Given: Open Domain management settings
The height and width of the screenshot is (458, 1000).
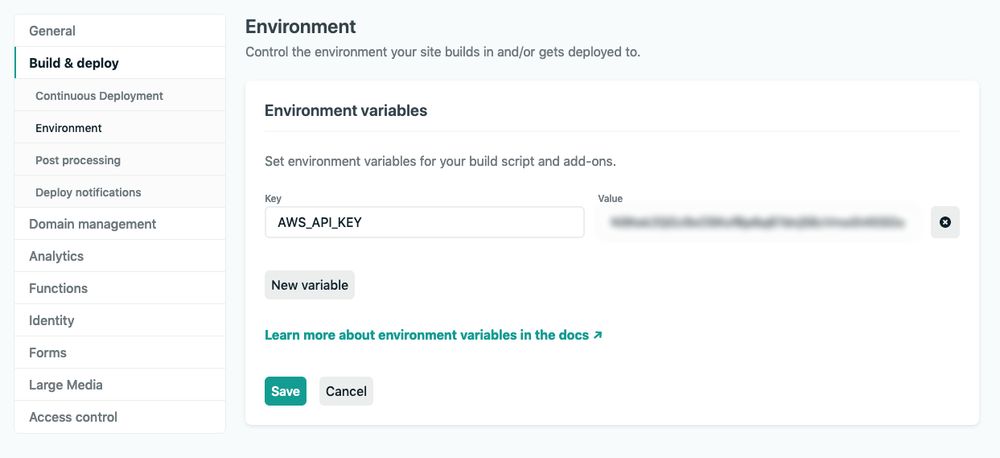Looking at the screenshot, I should point(92,224).
